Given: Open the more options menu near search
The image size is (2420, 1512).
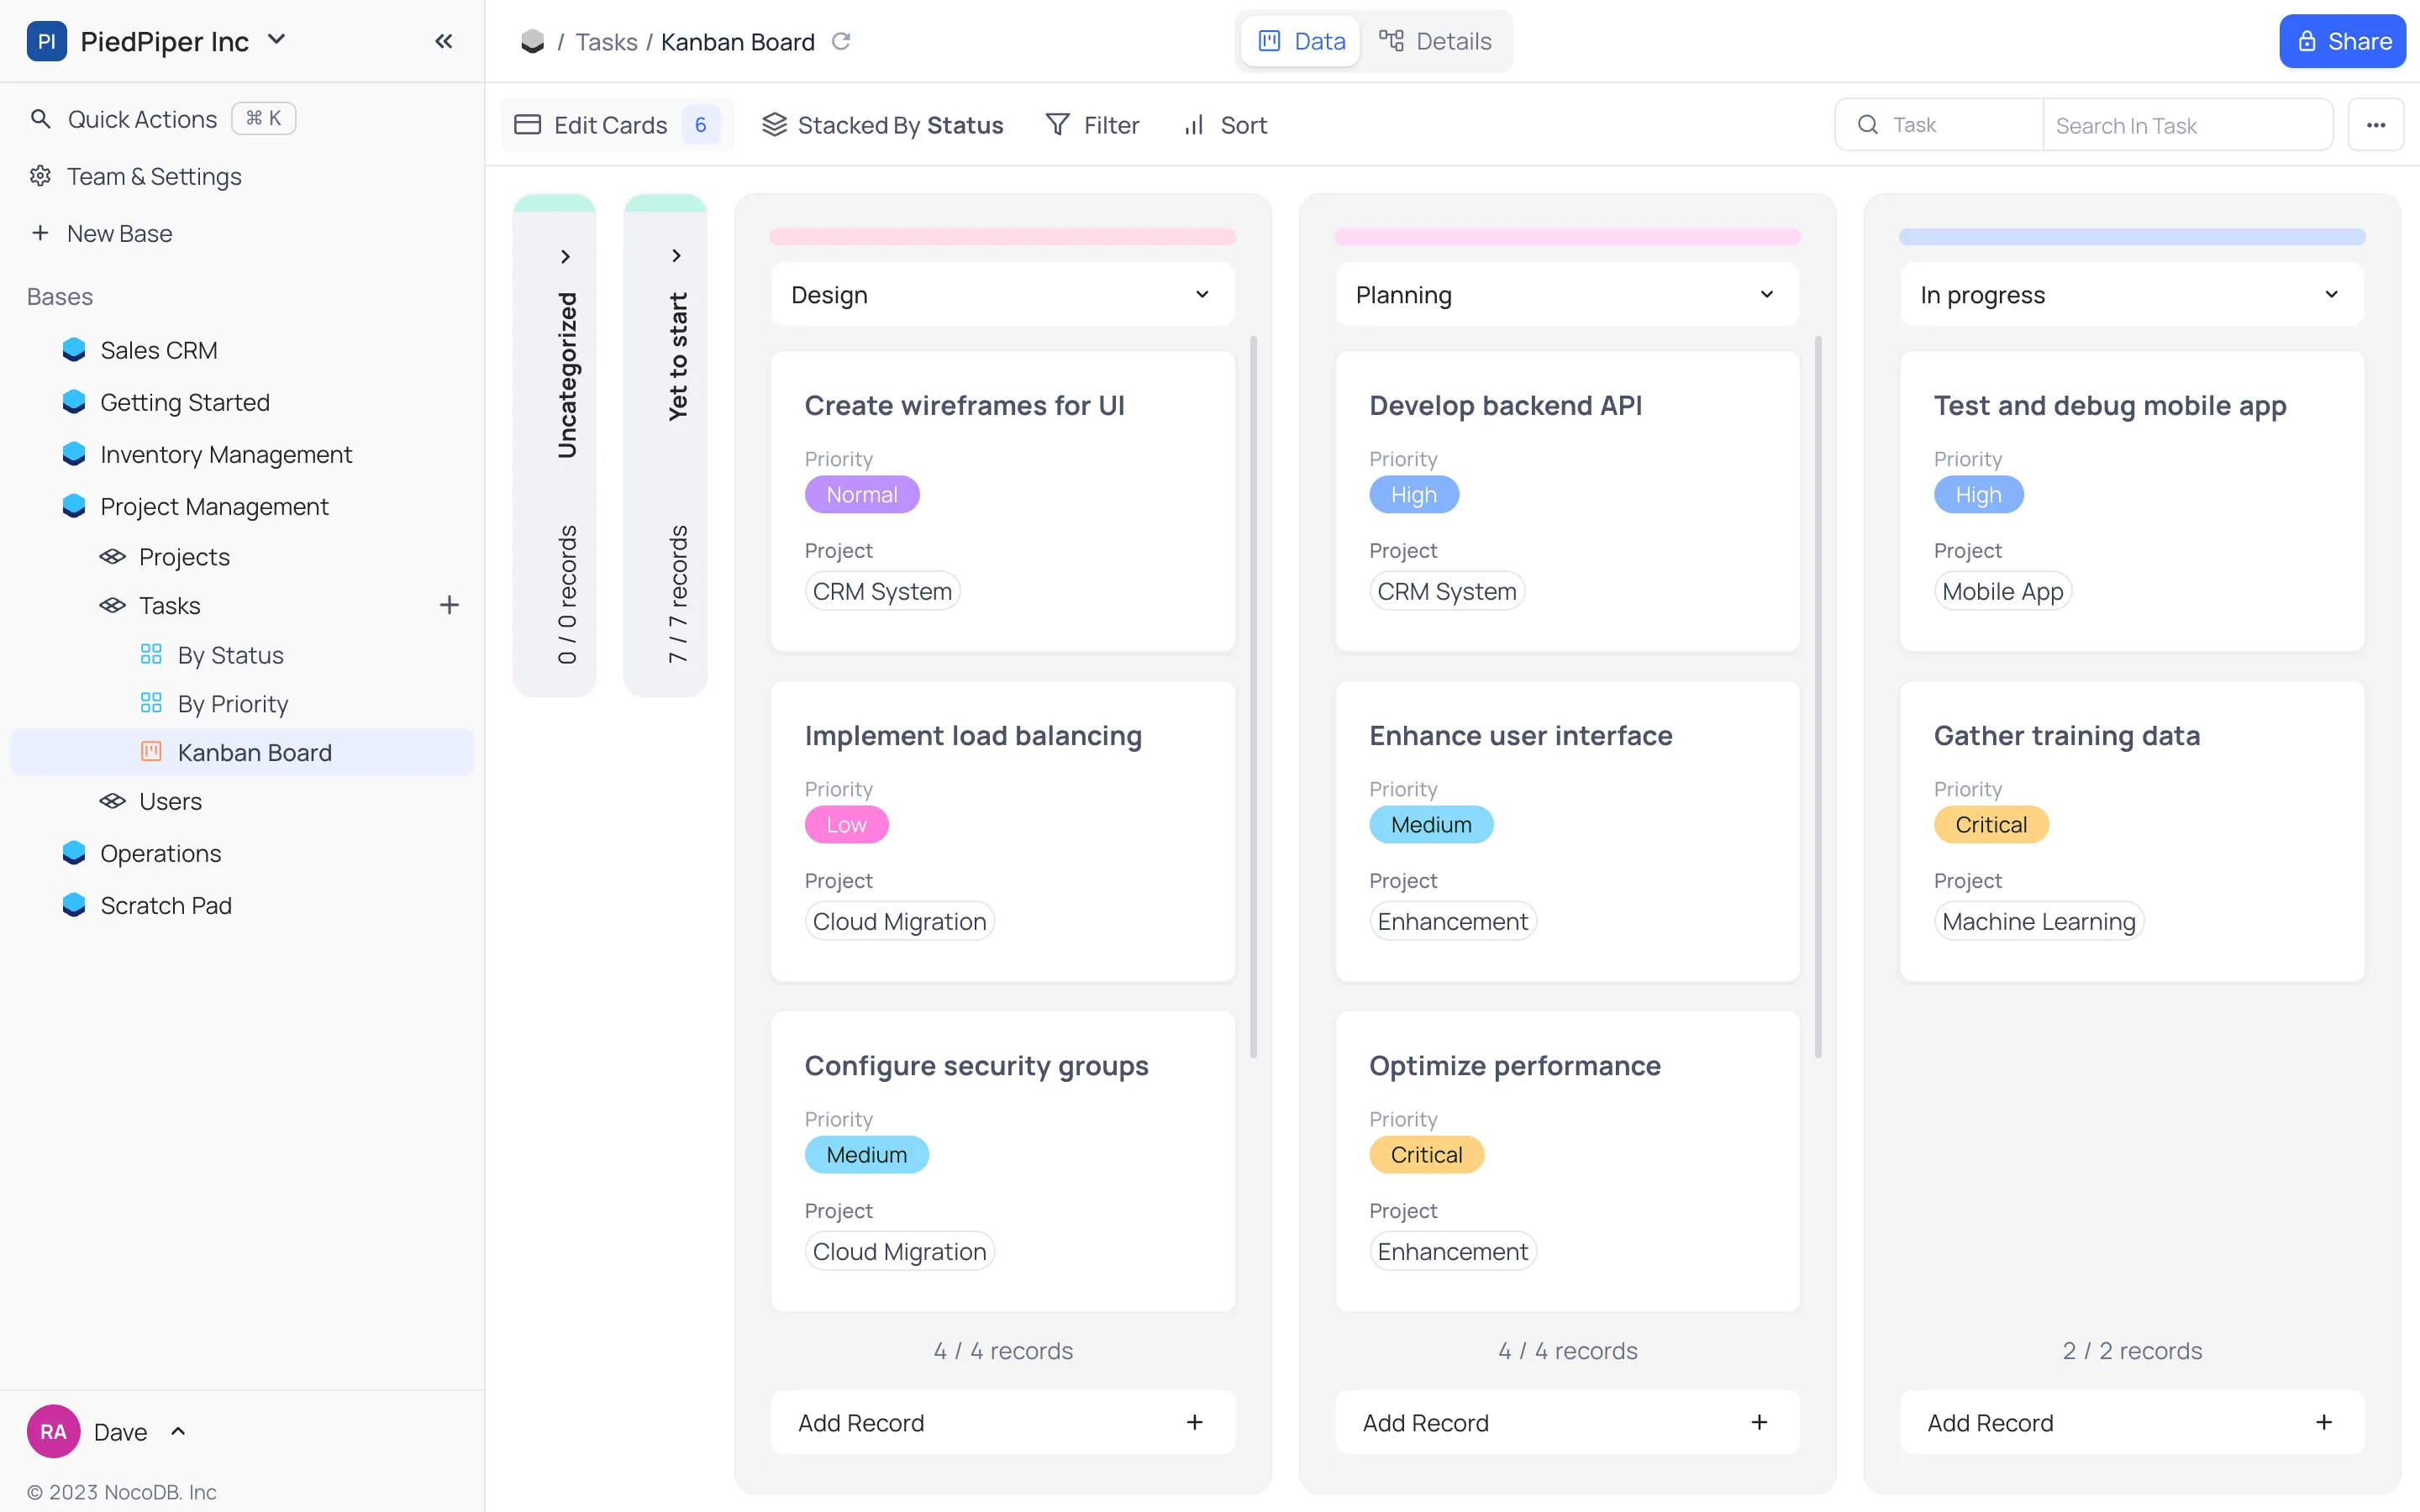Looking at the screenshot, I should click(x=2376, y=124).
